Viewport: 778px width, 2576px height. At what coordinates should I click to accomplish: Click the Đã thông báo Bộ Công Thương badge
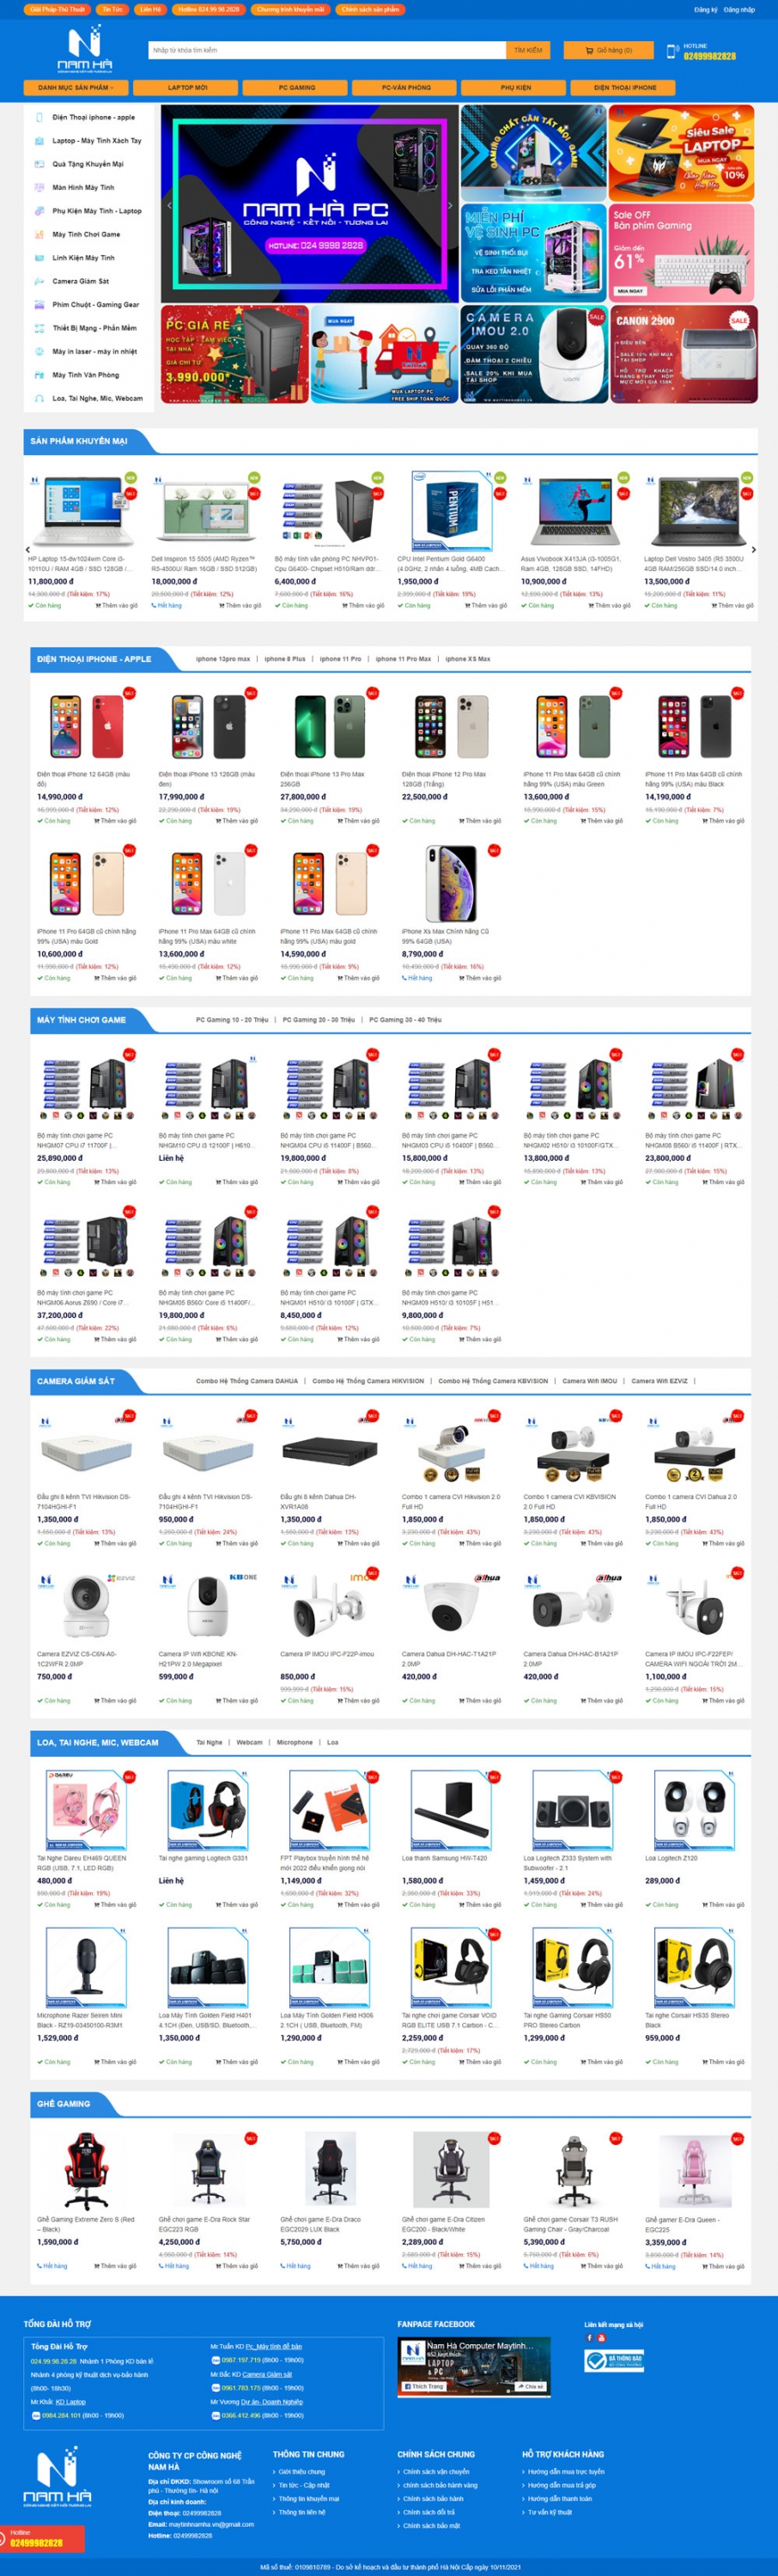coord(613,2360)
